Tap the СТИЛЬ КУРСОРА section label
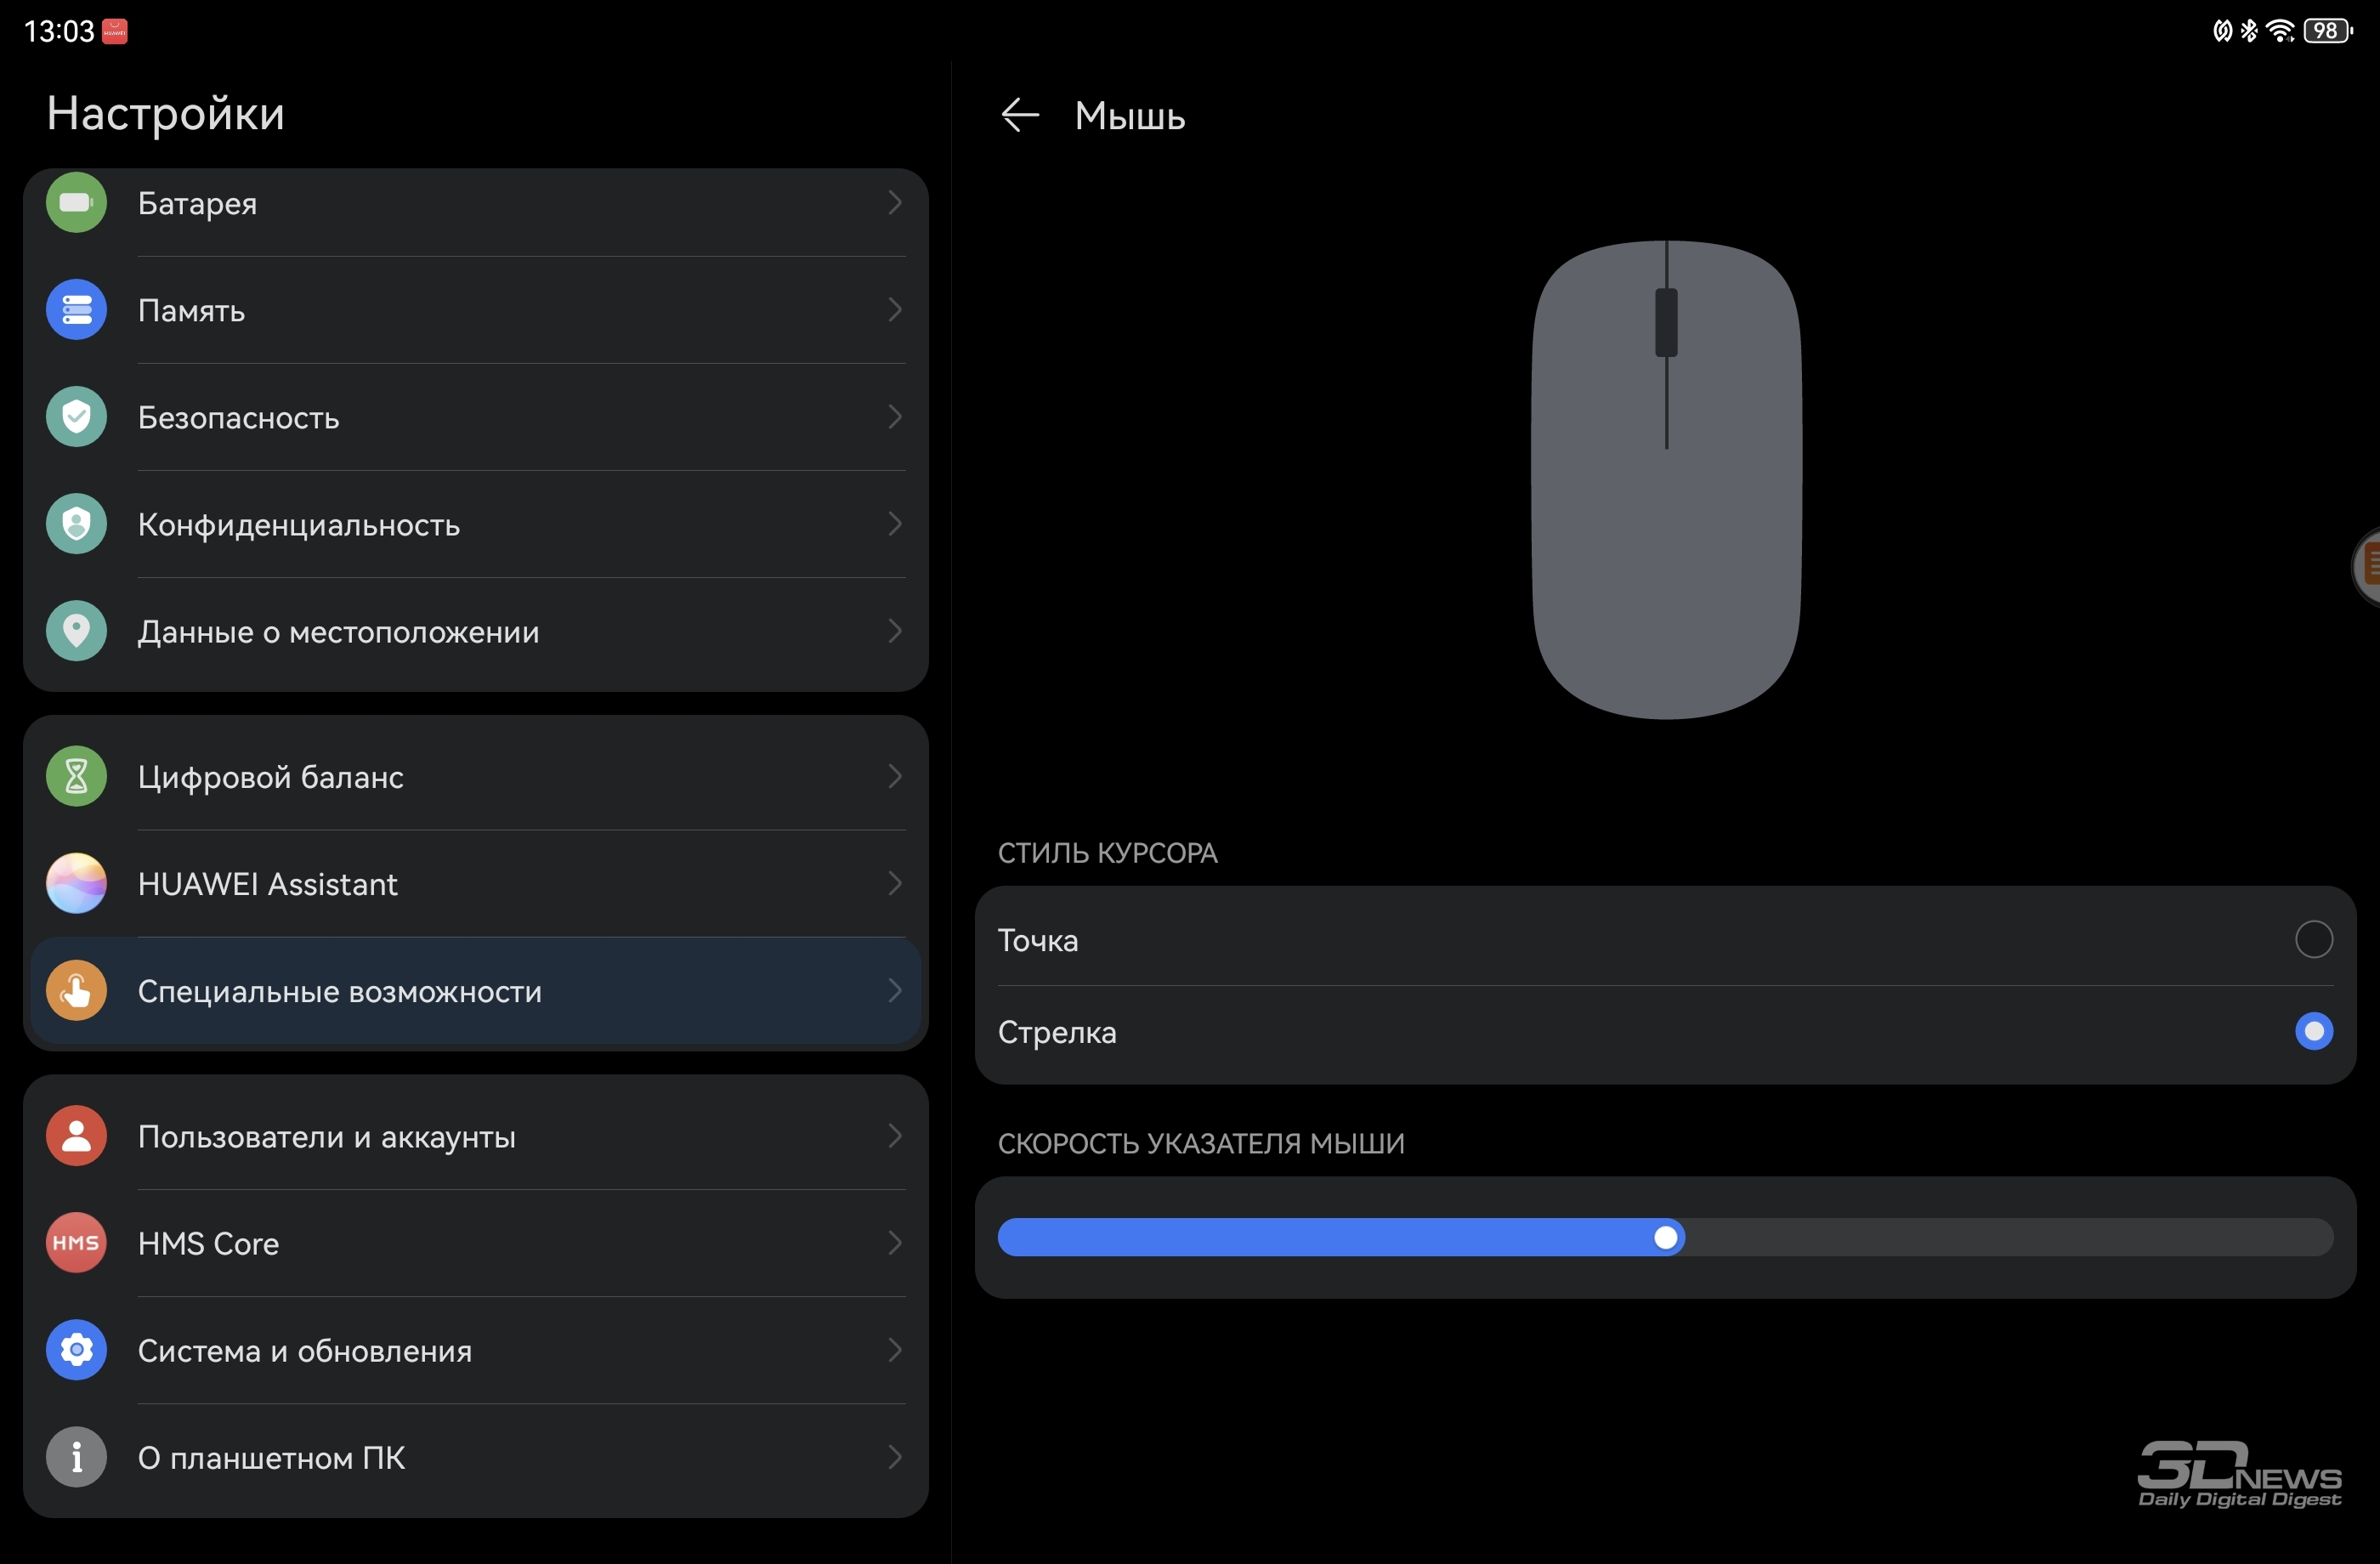Viewport: 2380px width, 1564px height. [x=1108, y=853]
